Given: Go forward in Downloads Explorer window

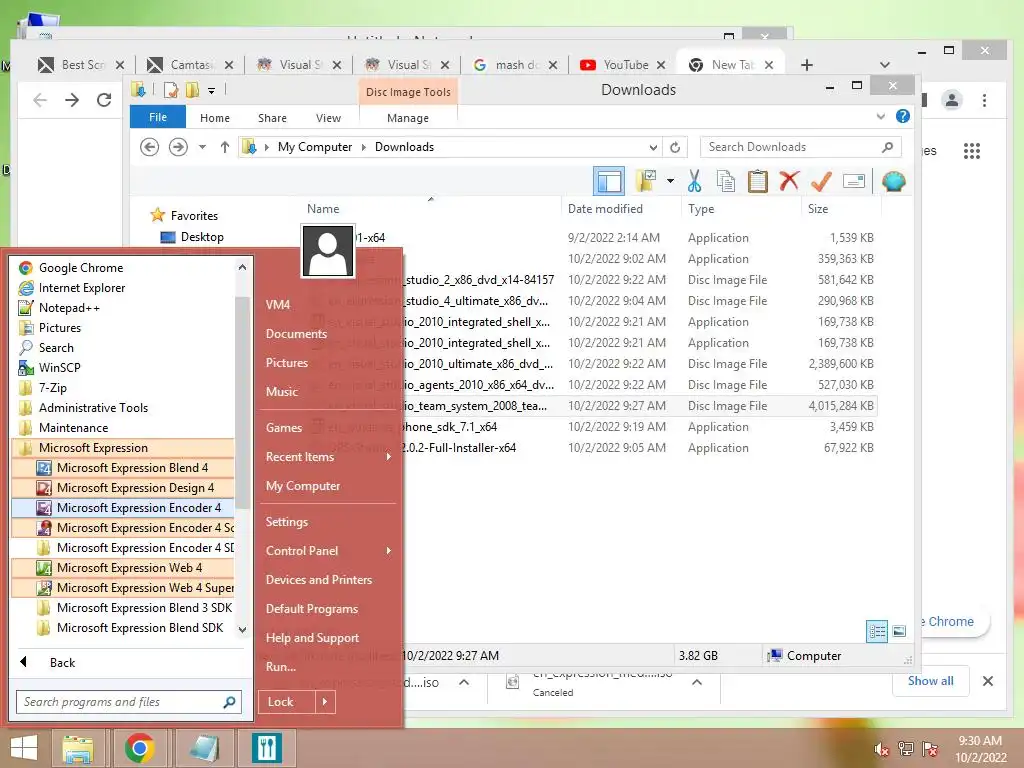Looking at the screenshot, I should (x=178, y=147).
